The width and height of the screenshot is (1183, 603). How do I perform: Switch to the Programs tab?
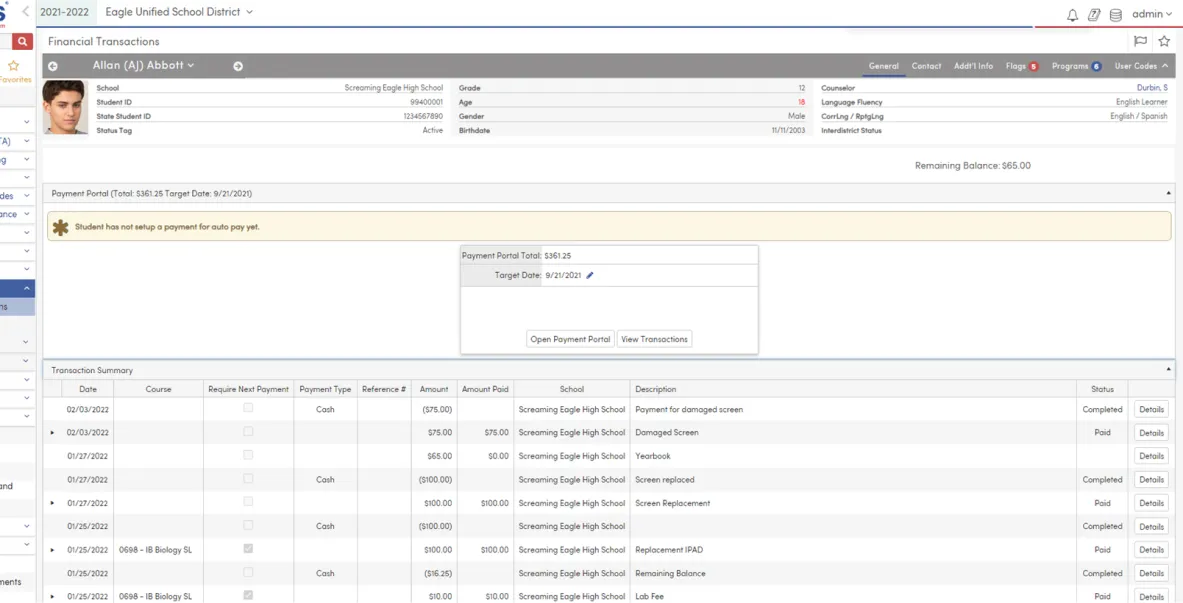(x=1070, y=66)
